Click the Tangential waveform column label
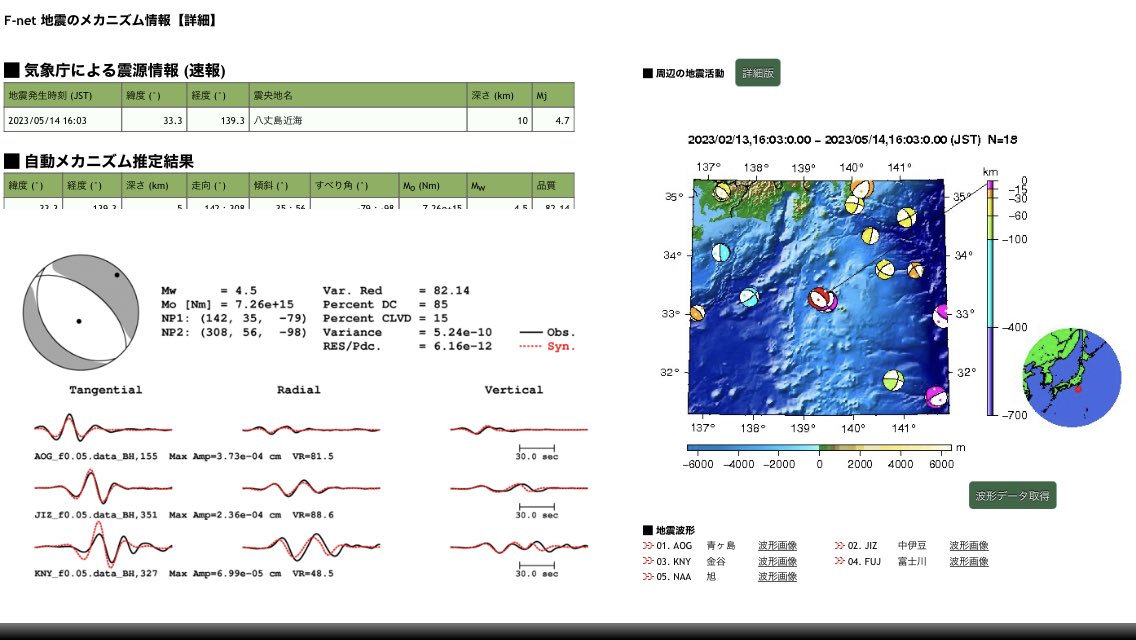This screenshot has width=1136, height=640. pos(106,390)
